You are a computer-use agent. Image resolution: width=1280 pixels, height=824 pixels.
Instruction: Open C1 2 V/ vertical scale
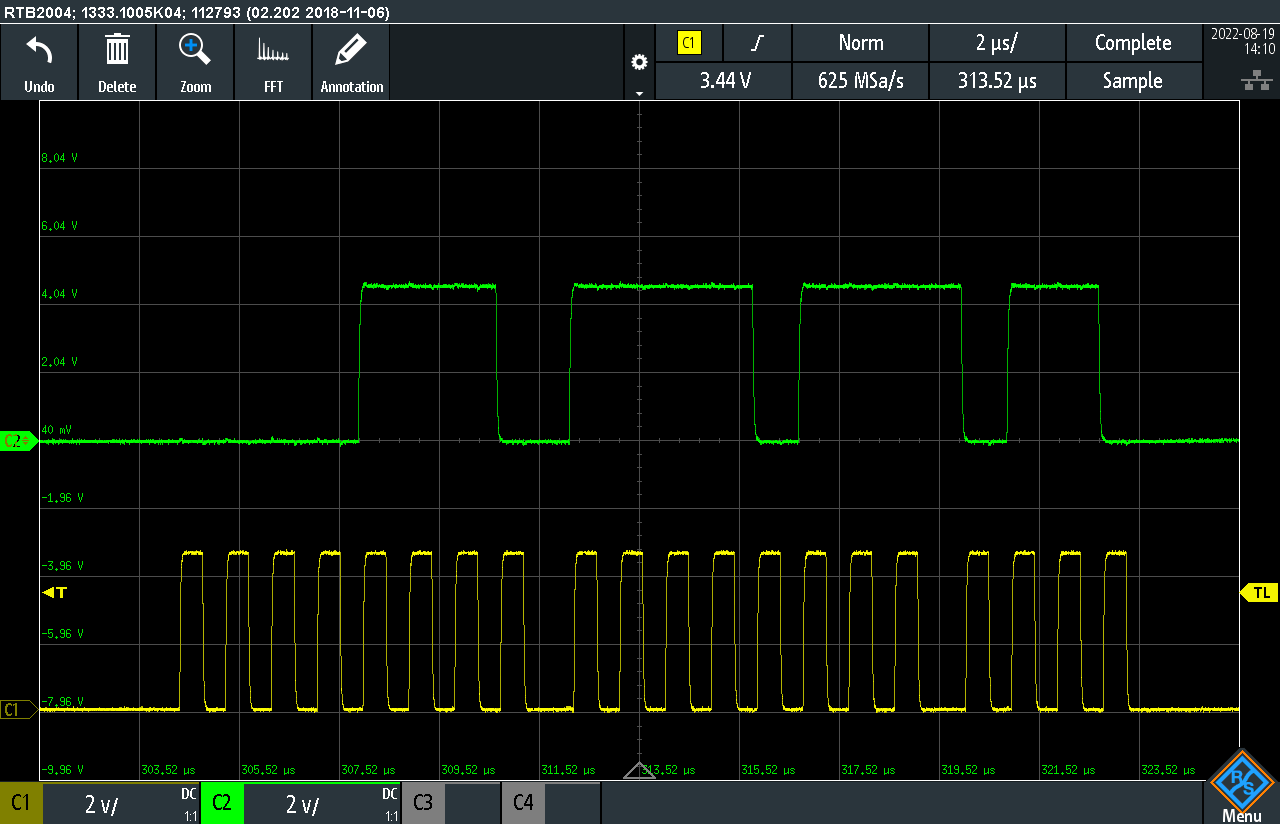(x=121, y=803)
